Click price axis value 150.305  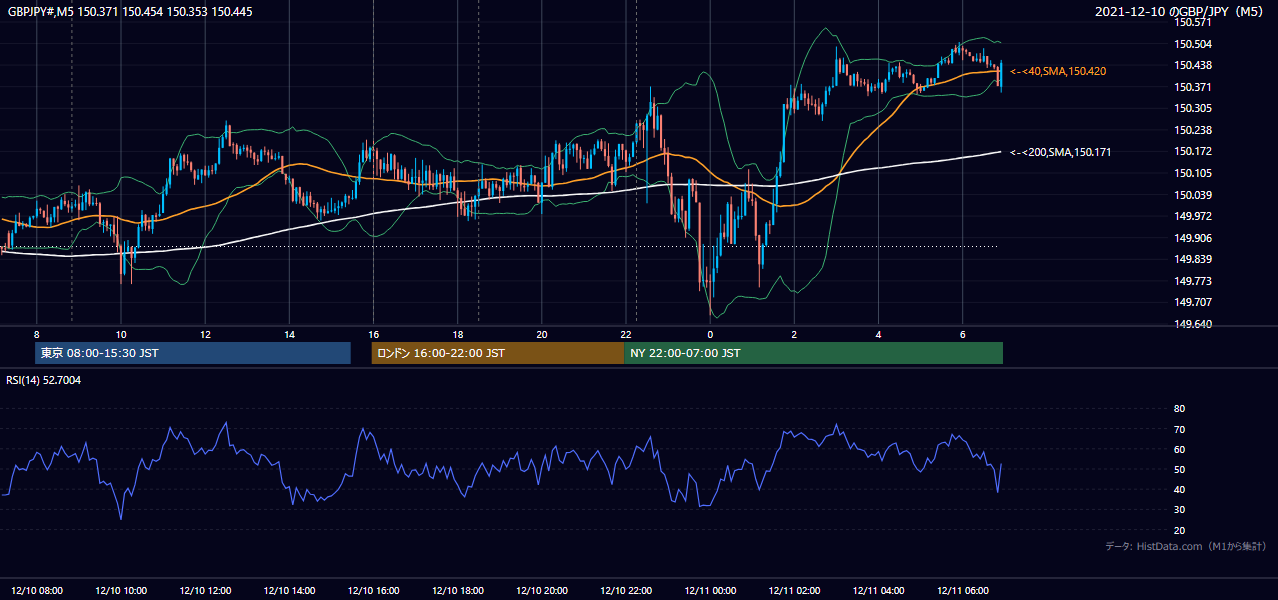(x=1192, y=108)
